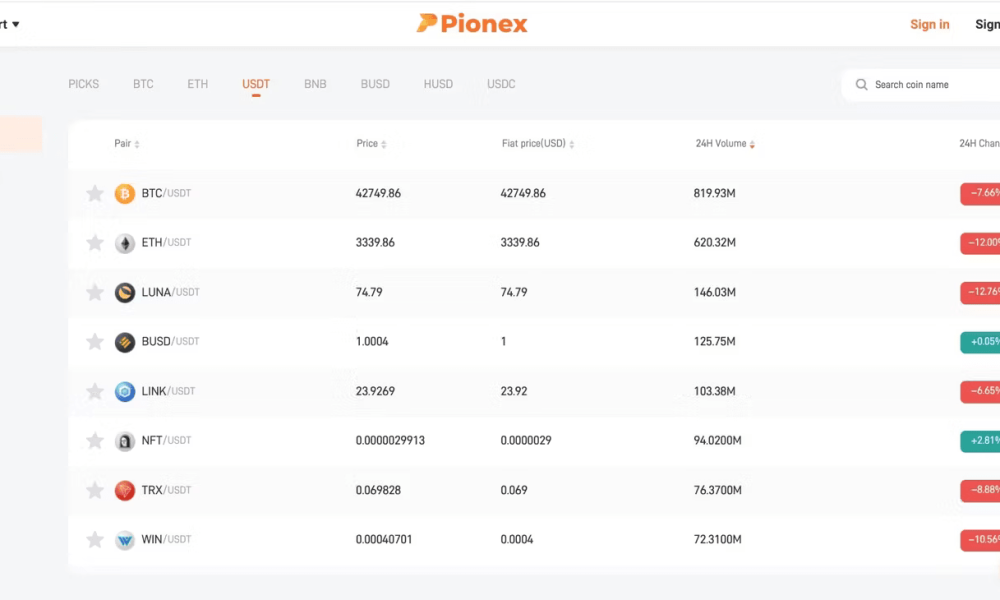Image resolution: width=1000 pixels, height=600 pixels.
Task: Click the Bitcoin coin icon
Action: 124,193
